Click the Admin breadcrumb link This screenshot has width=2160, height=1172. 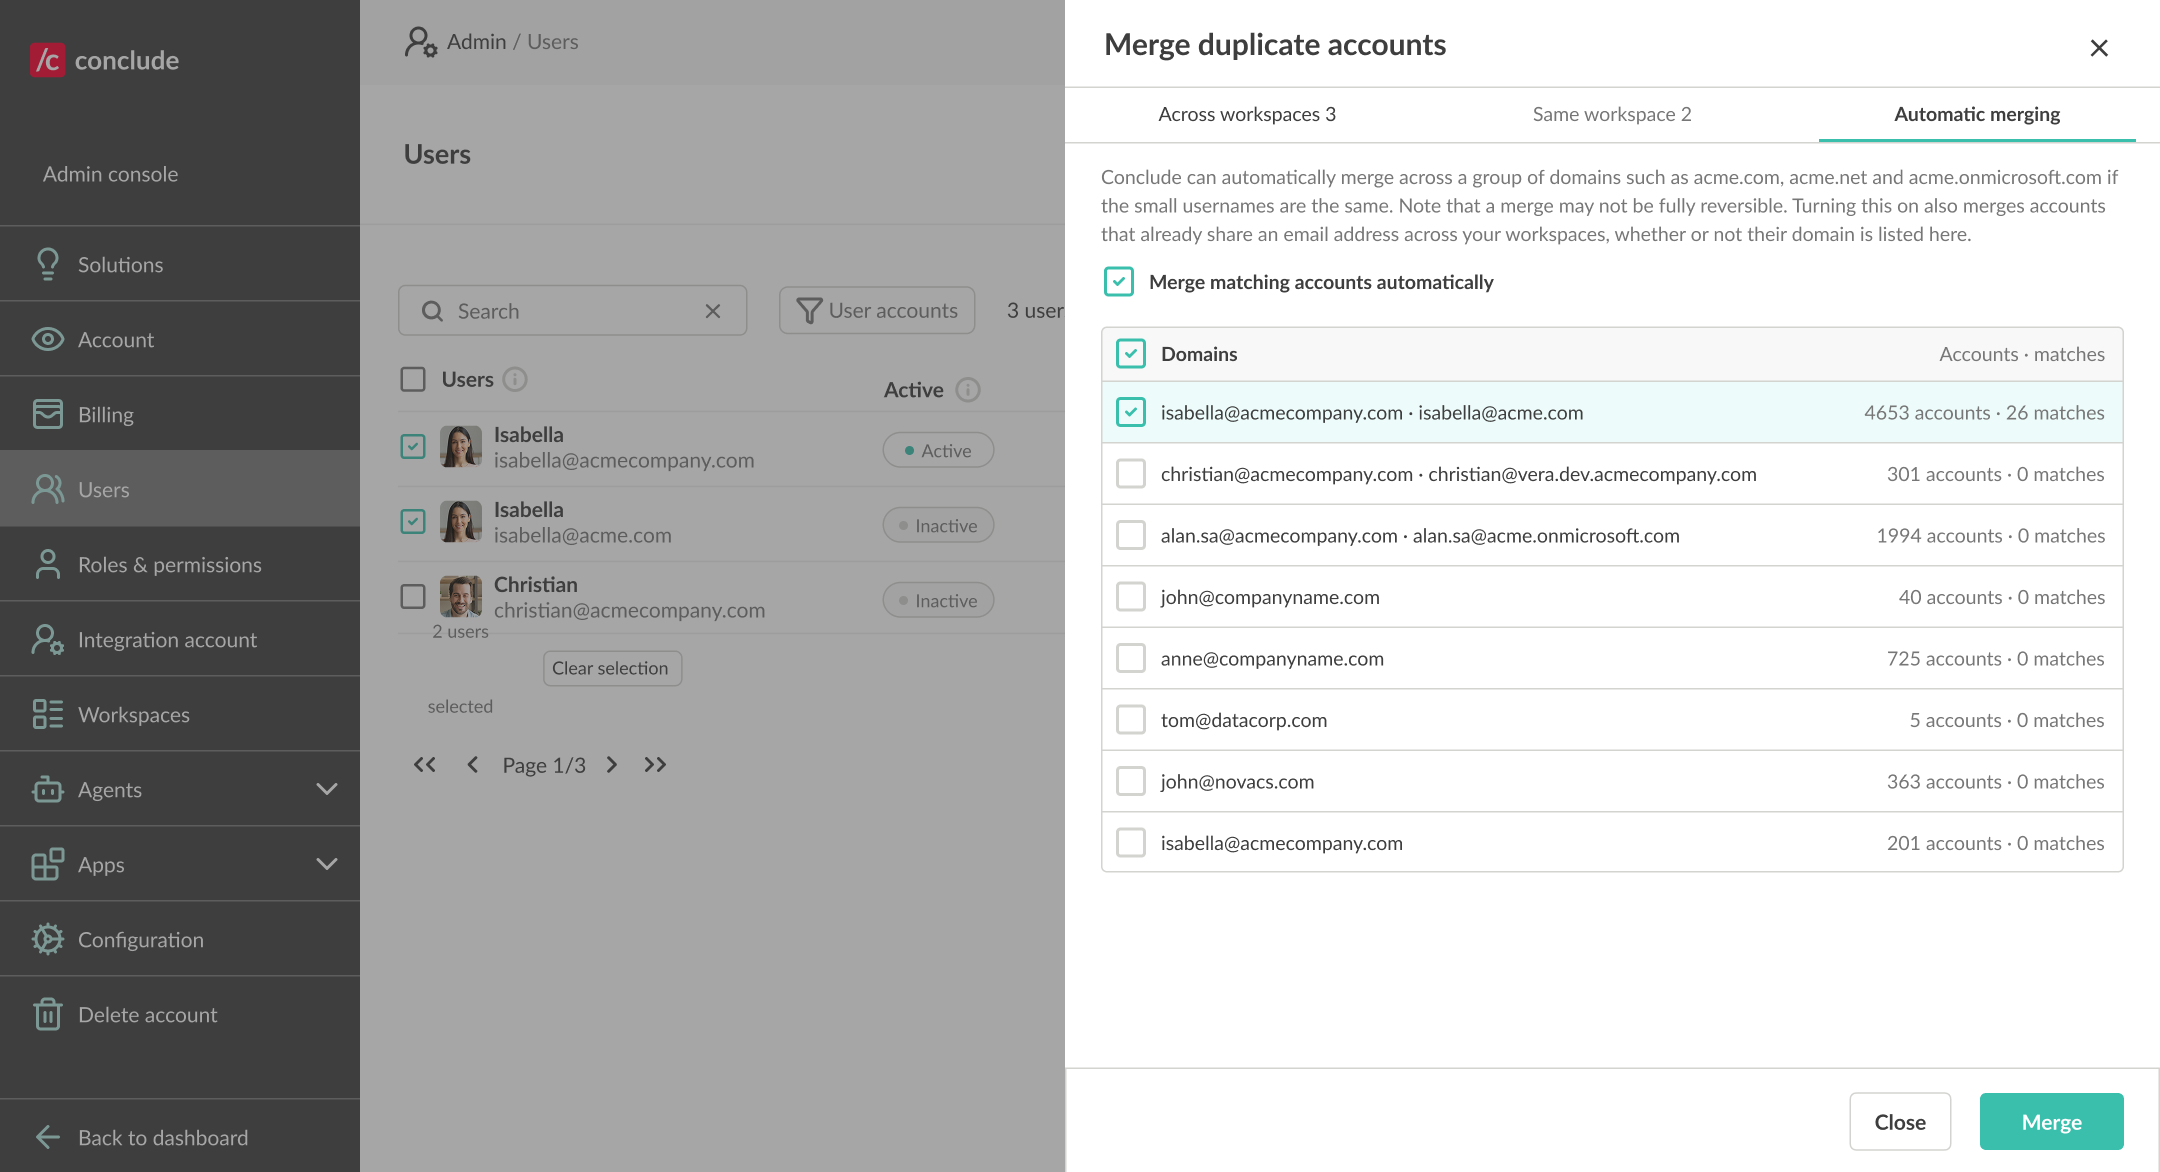coord(476,42)
